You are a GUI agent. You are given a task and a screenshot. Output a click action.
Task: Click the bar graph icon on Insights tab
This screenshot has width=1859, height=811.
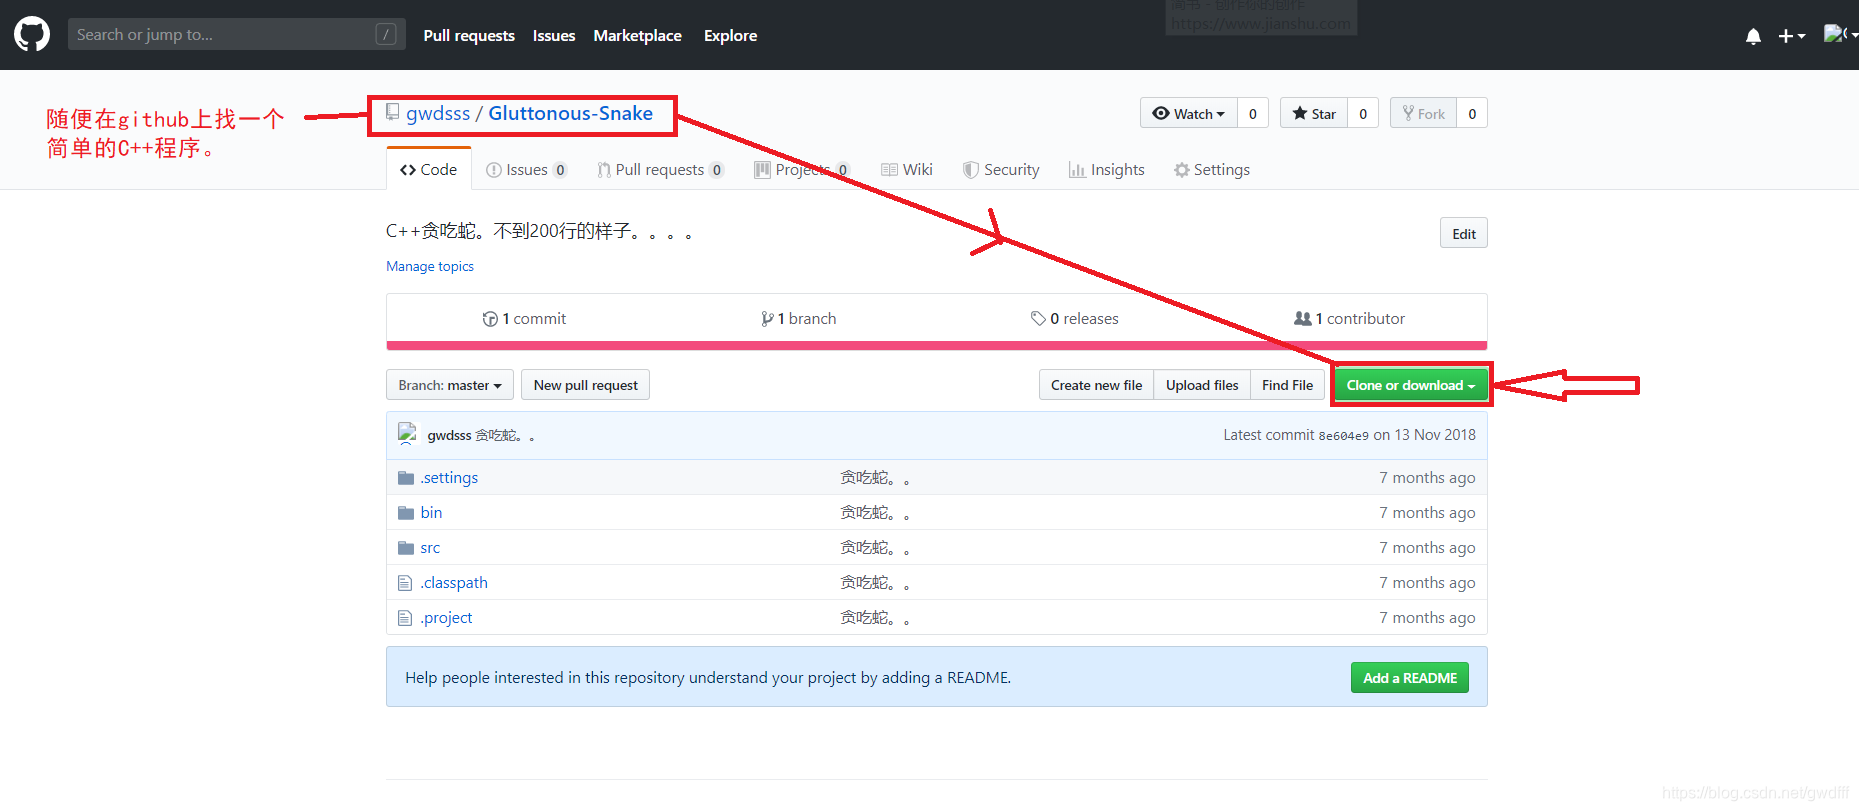[x=1077, y=170]
